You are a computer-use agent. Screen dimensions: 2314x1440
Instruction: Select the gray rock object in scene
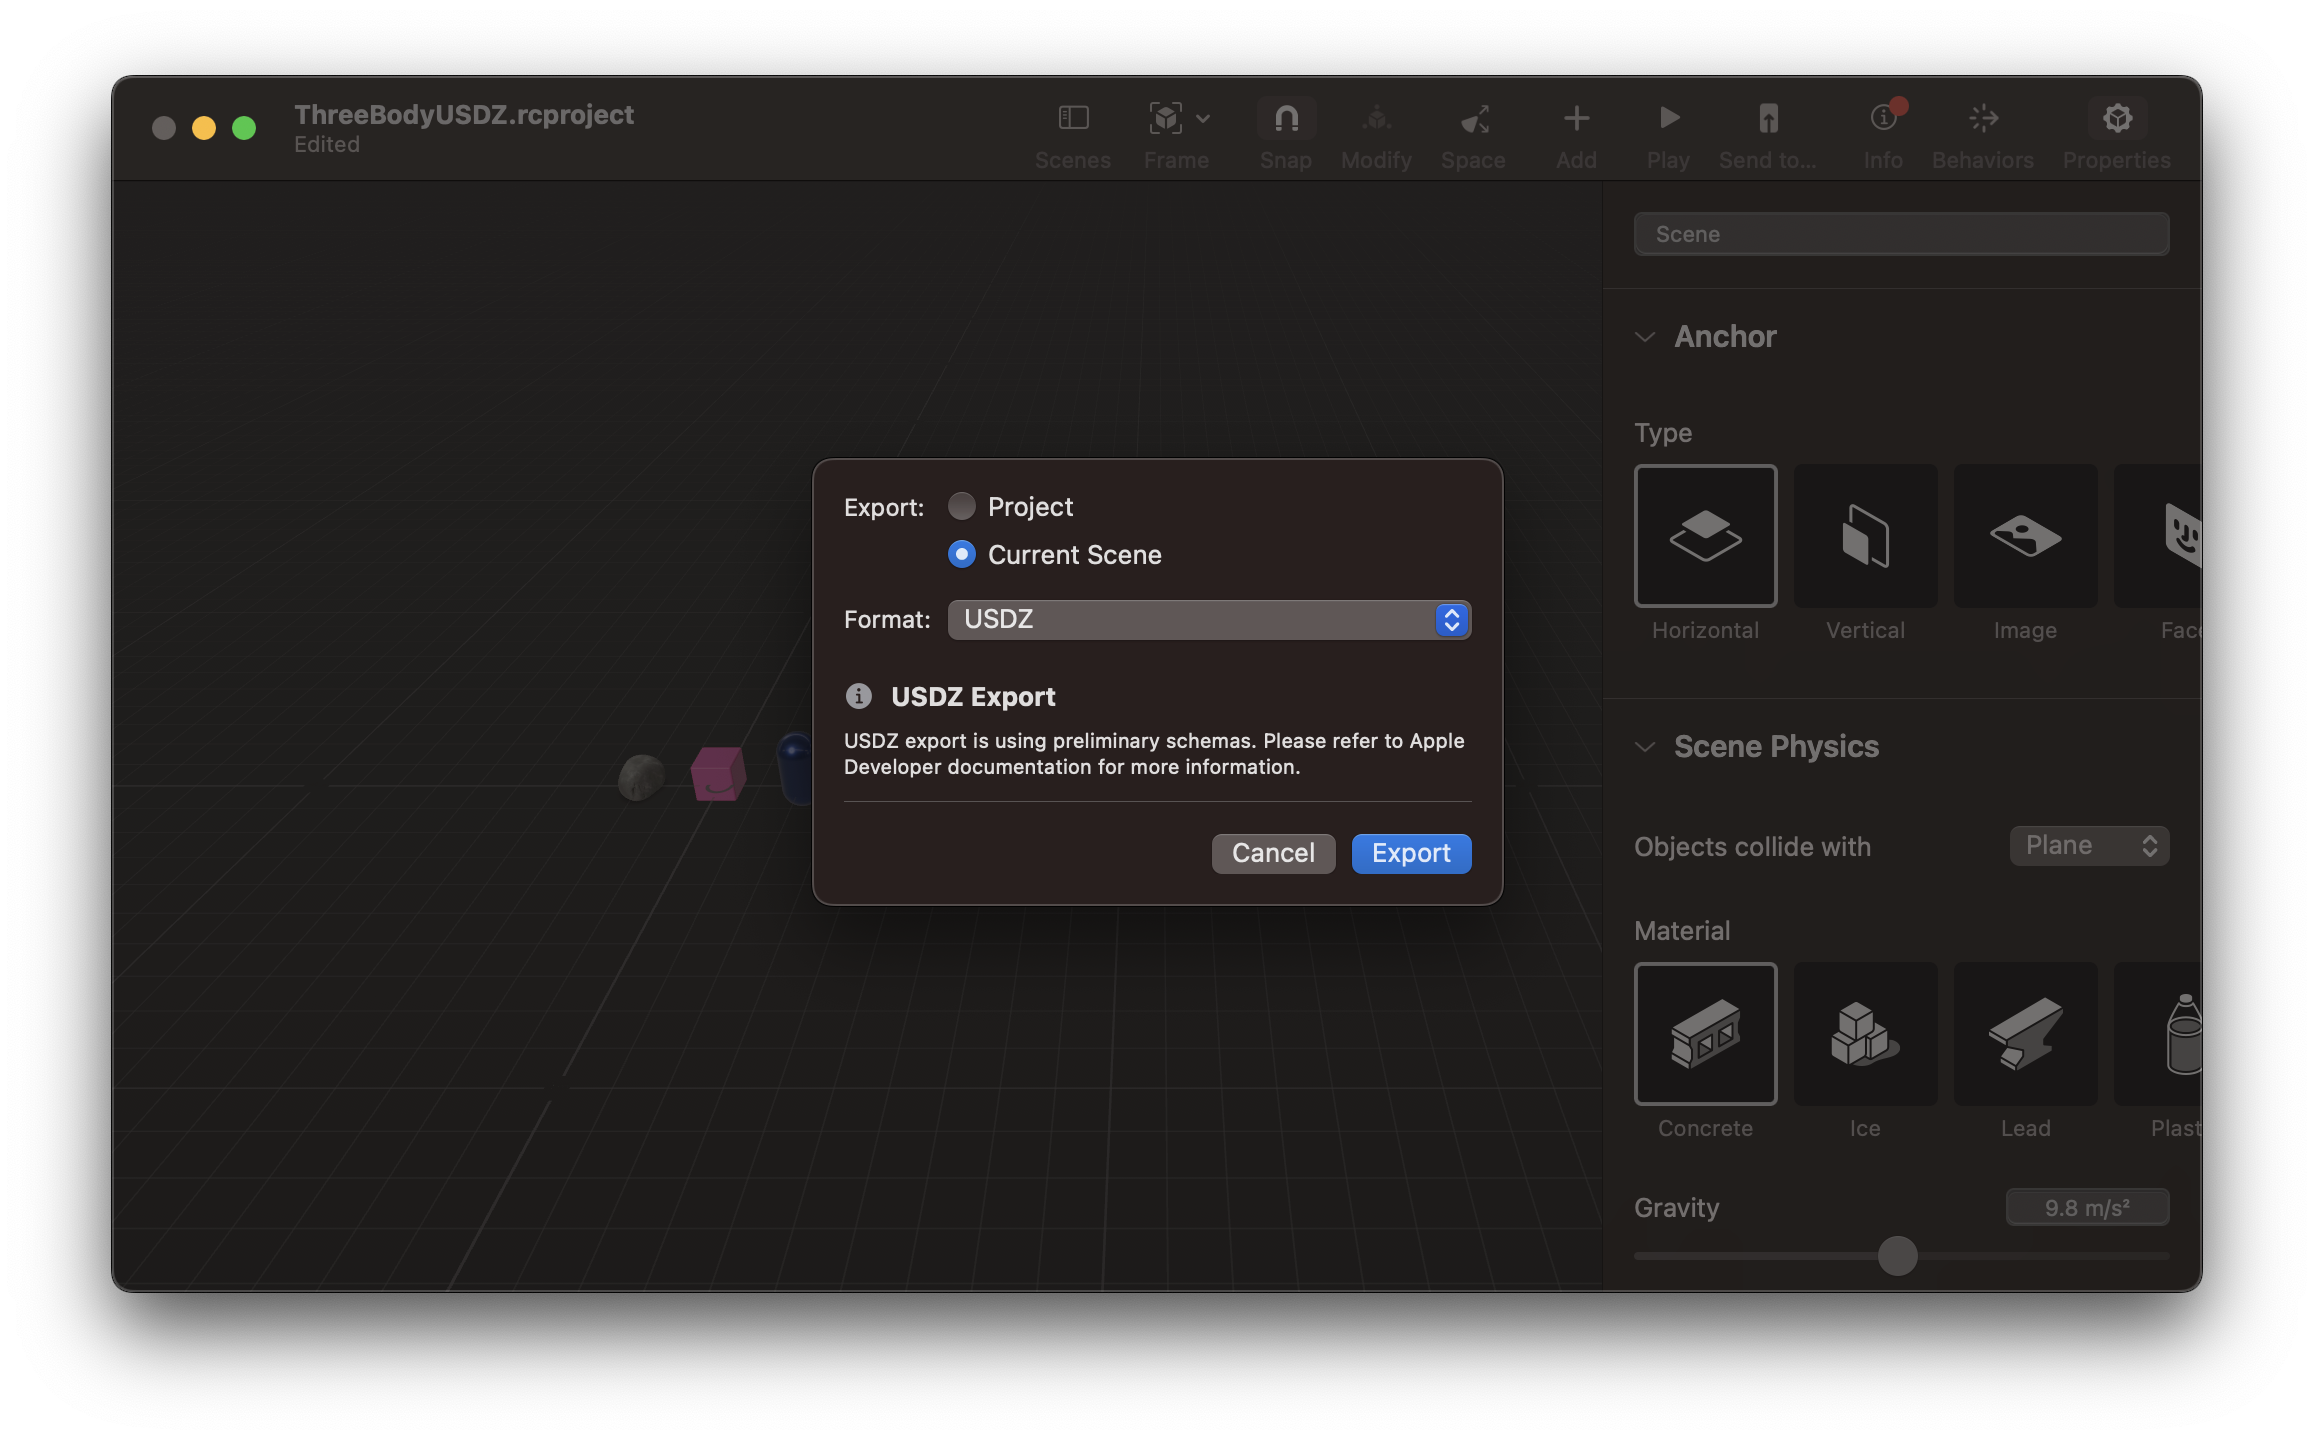(641, 777)
